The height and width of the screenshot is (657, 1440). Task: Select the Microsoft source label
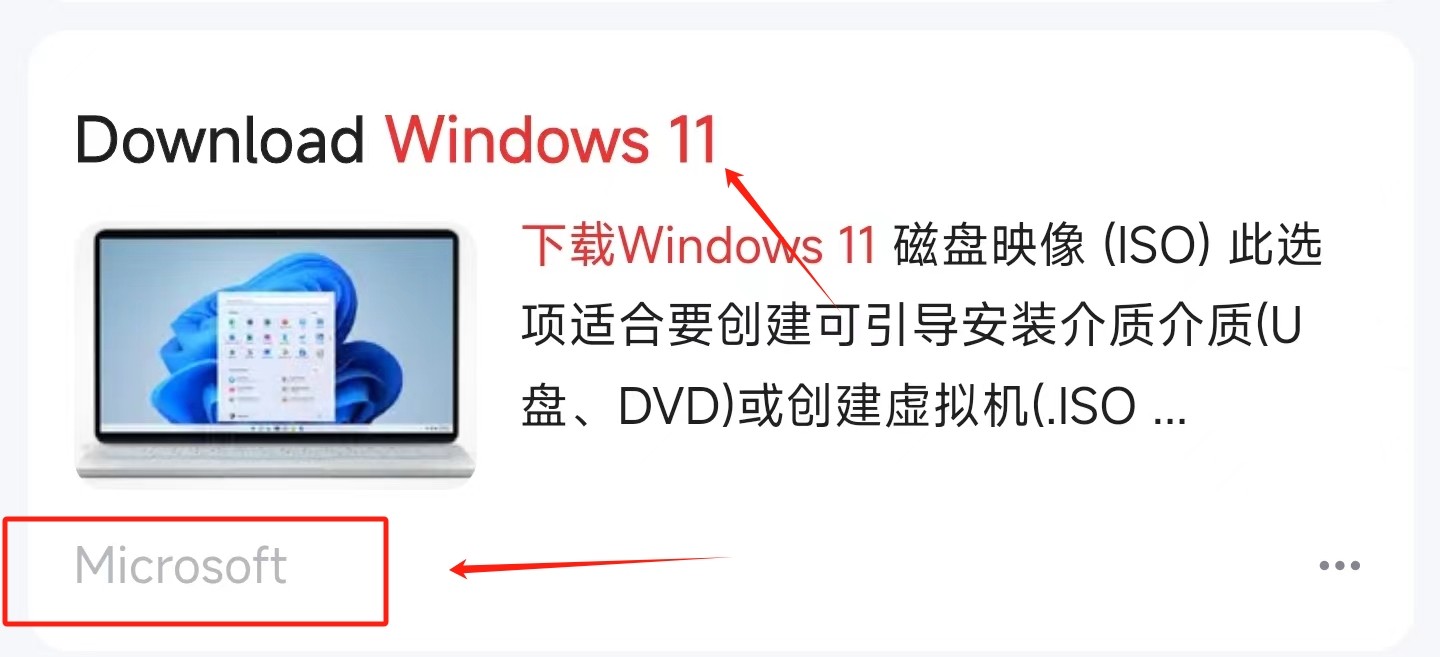(x=181, y=566)
